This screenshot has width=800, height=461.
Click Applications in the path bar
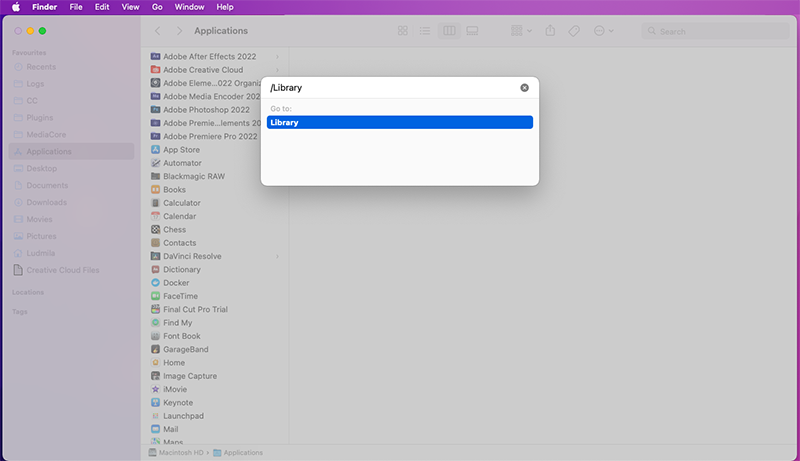[x=238, y=452]
